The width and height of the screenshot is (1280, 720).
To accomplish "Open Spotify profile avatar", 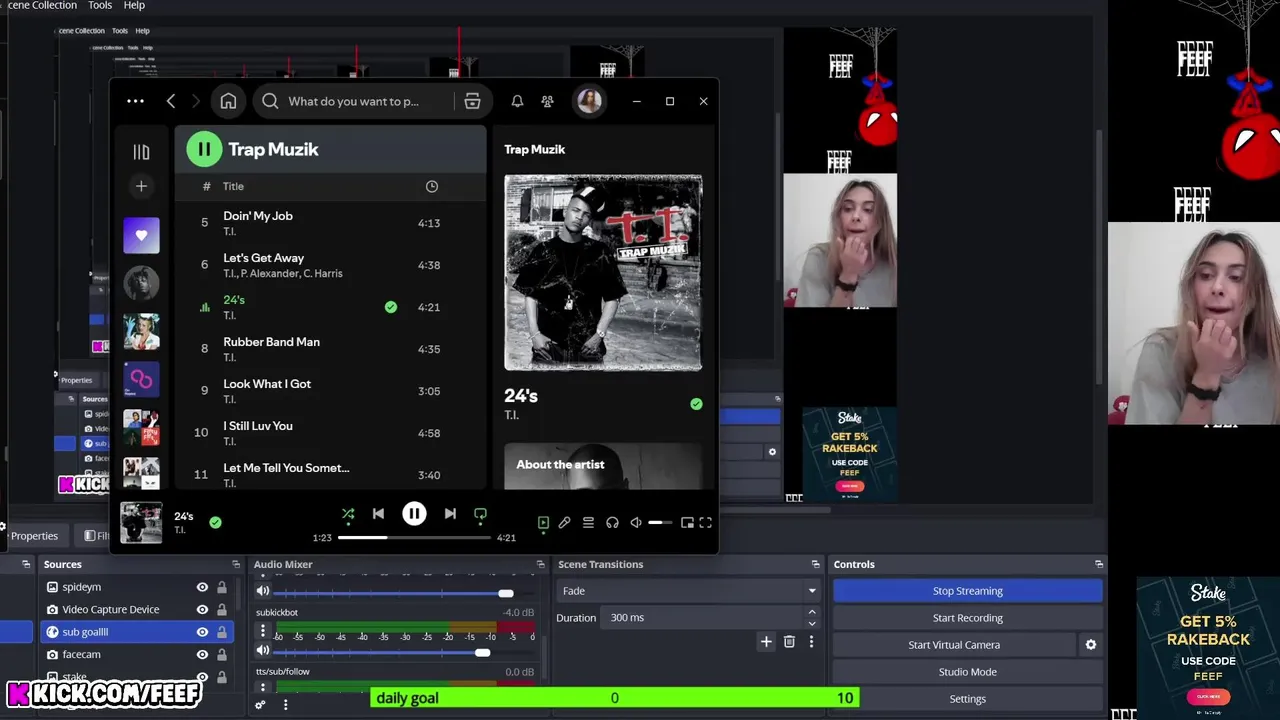I will [589, 101].
